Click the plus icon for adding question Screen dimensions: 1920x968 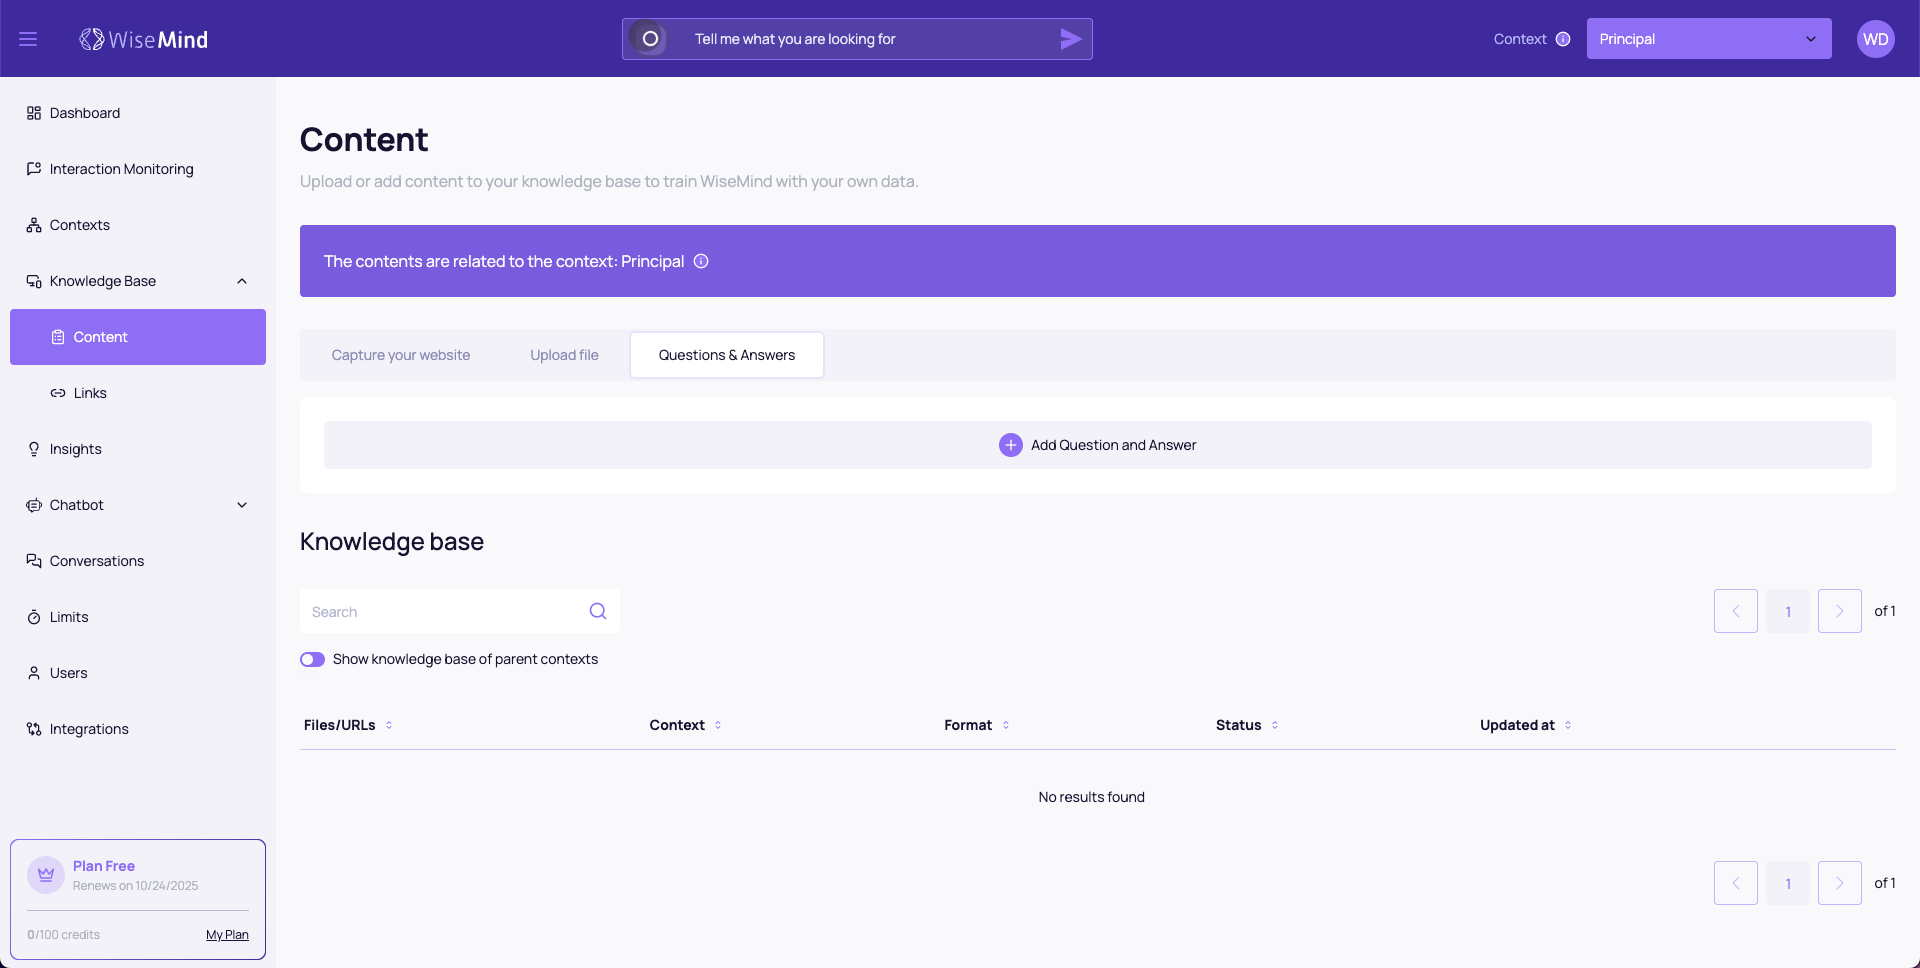point(1010,445)
